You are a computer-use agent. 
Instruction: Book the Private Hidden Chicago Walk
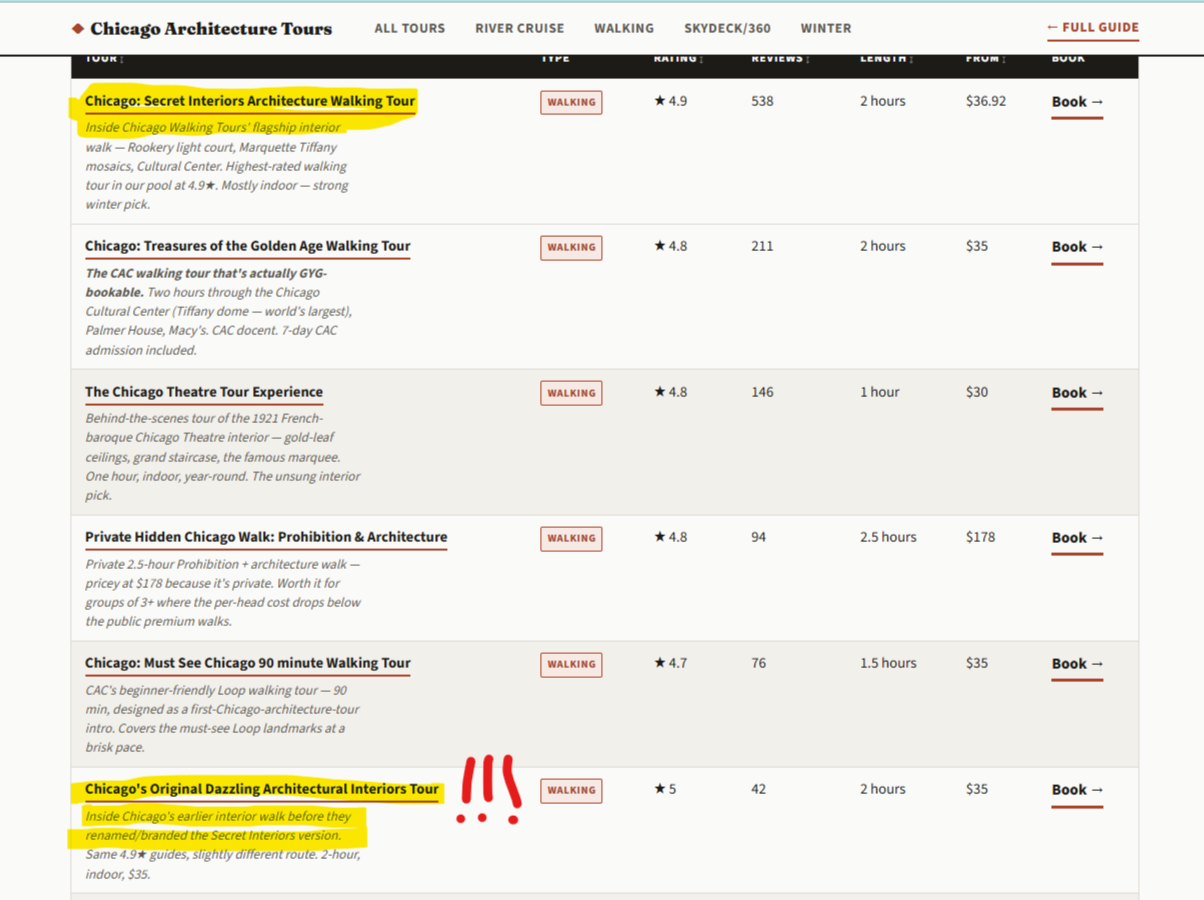1077,538
